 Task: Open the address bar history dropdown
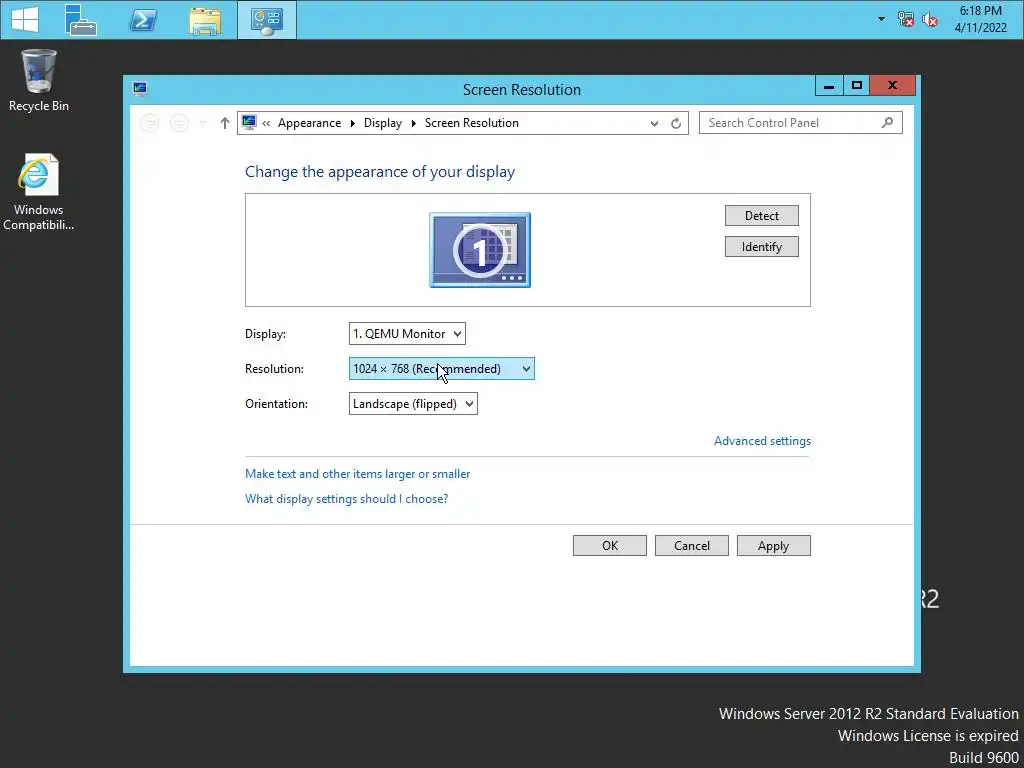654,123
